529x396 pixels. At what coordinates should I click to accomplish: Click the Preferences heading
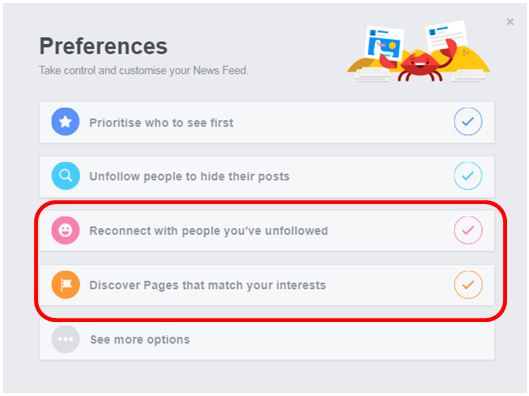[x=103, y=46]
